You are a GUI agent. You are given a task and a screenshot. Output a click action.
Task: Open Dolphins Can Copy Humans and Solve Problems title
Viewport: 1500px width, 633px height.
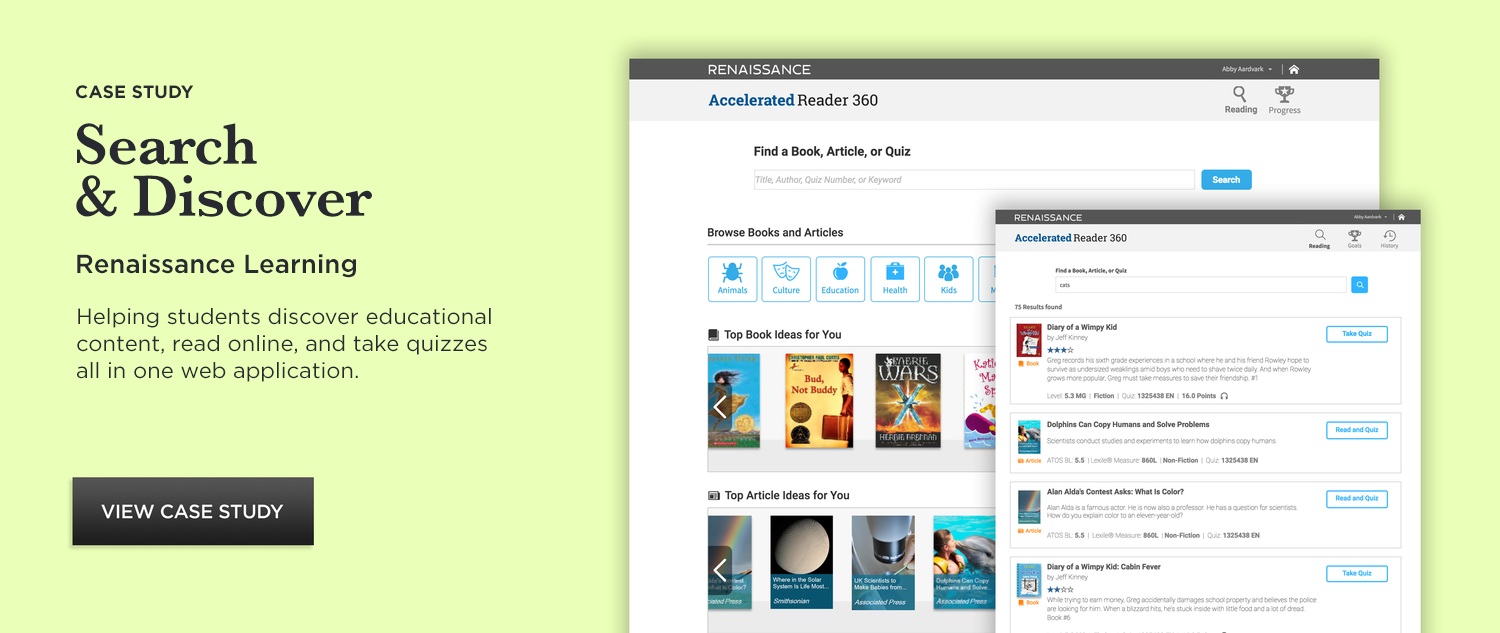click(1128, 424)
